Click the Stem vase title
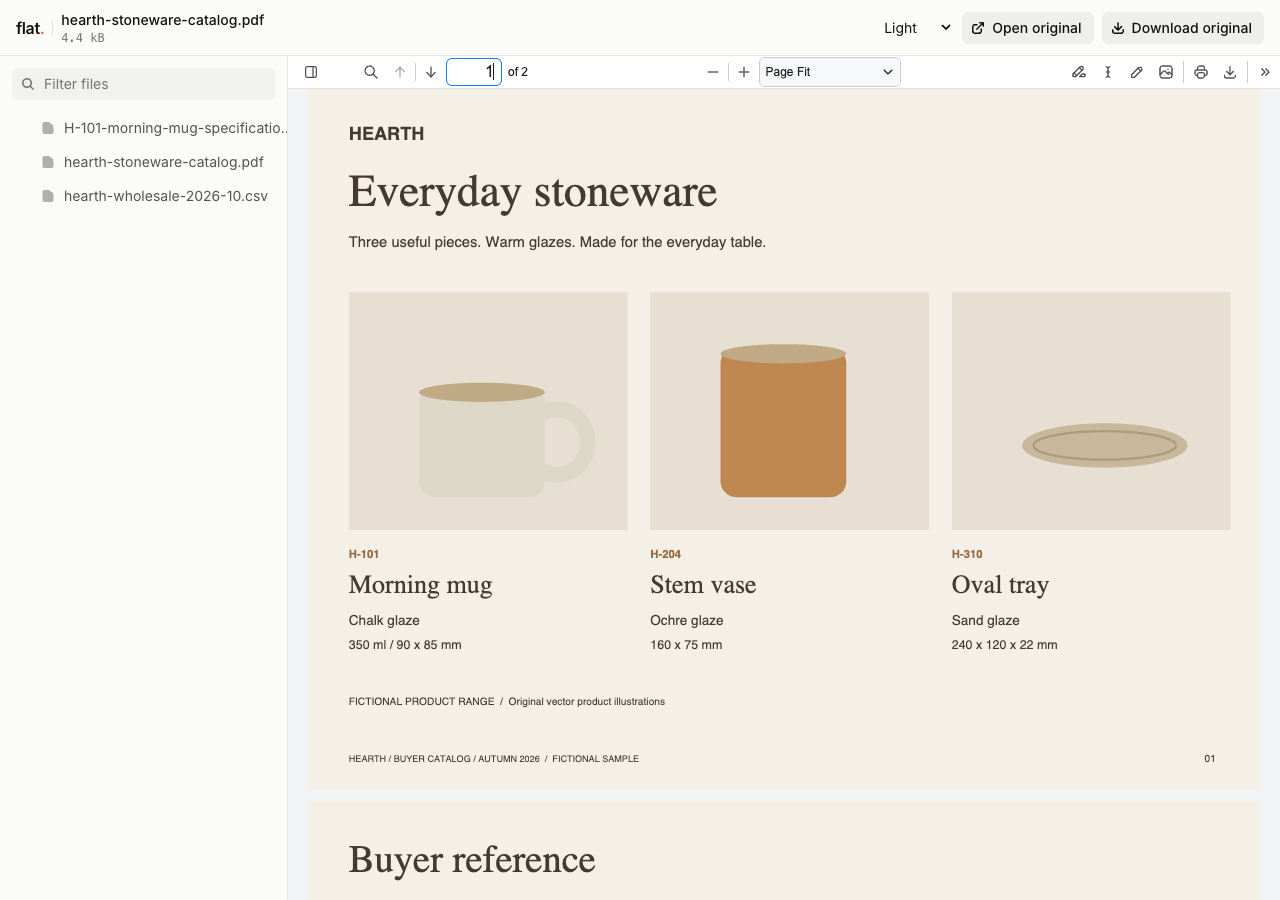 [x=703, y=585]
